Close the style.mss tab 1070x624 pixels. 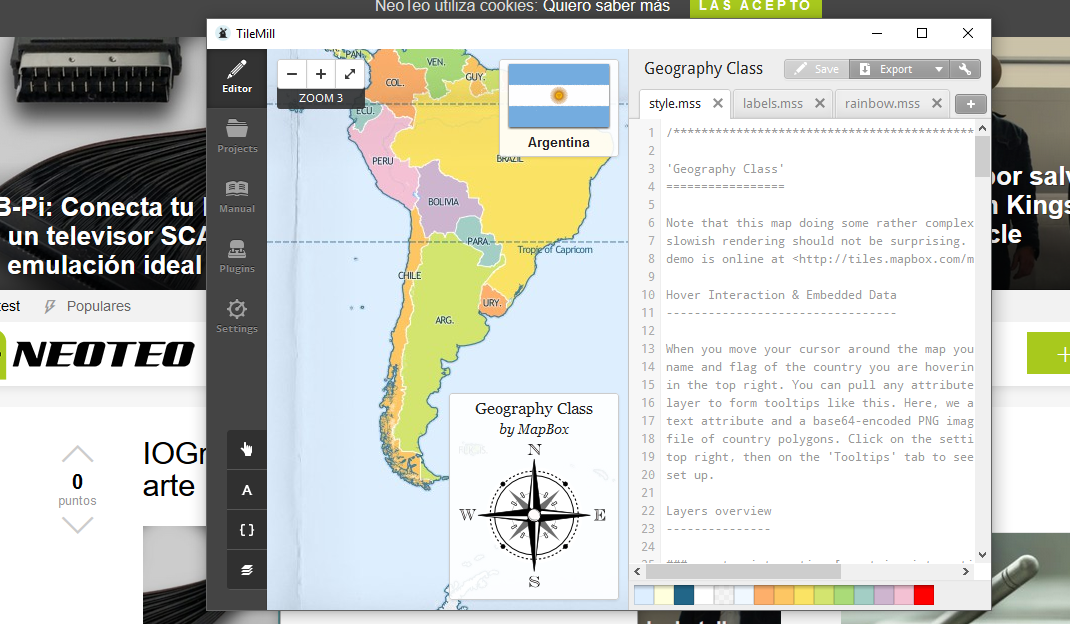coord(717,103)
